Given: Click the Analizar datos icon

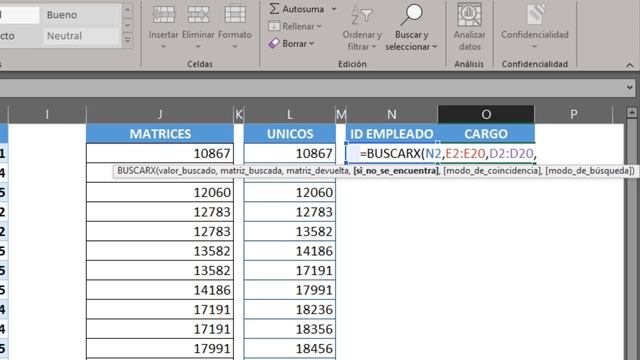Looking at the screenshot, I should pos(469,15).
